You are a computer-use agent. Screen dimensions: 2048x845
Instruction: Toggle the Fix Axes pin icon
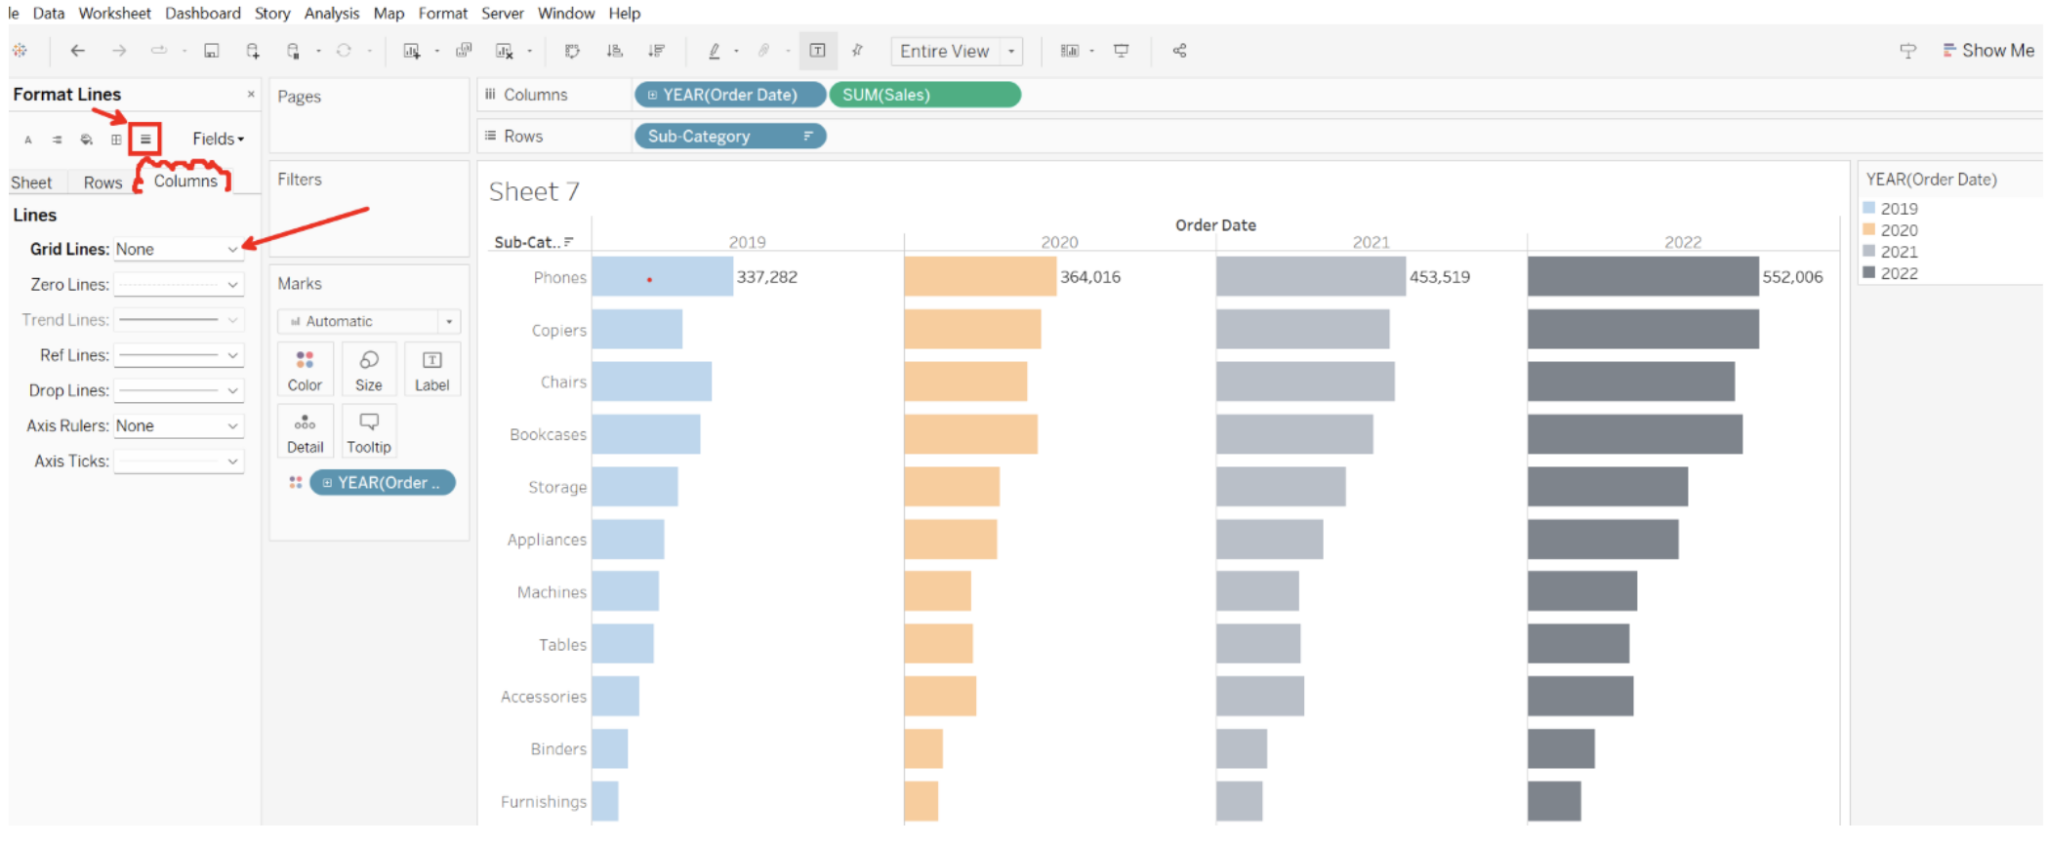(x=857, y=51)
